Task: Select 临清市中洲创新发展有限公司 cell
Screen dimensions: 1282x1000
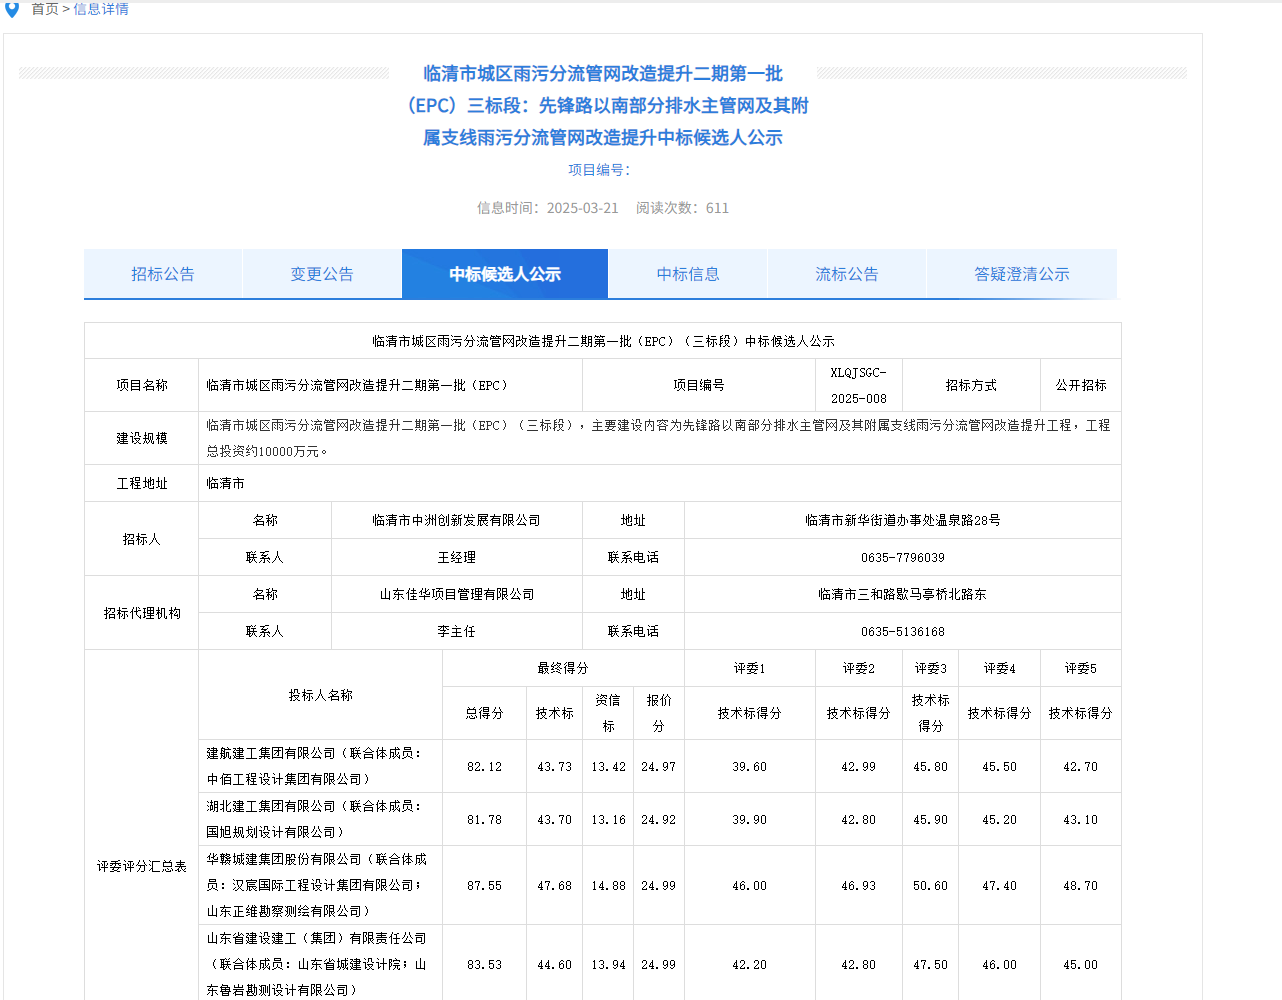Action: point(457,520)
